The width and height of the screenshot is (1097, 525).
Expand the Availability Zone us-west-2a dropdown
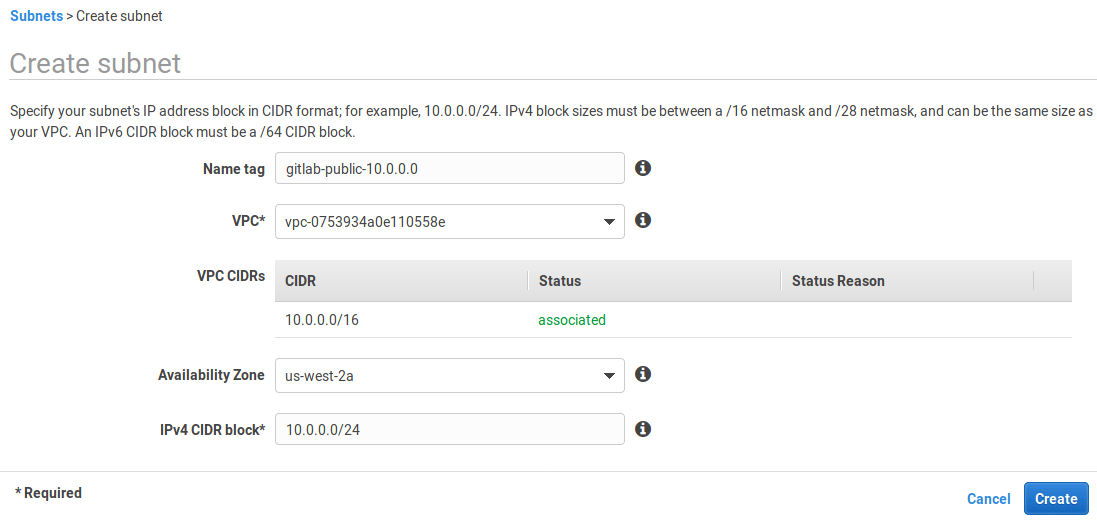pyautogui.click(x=449, y=376)
